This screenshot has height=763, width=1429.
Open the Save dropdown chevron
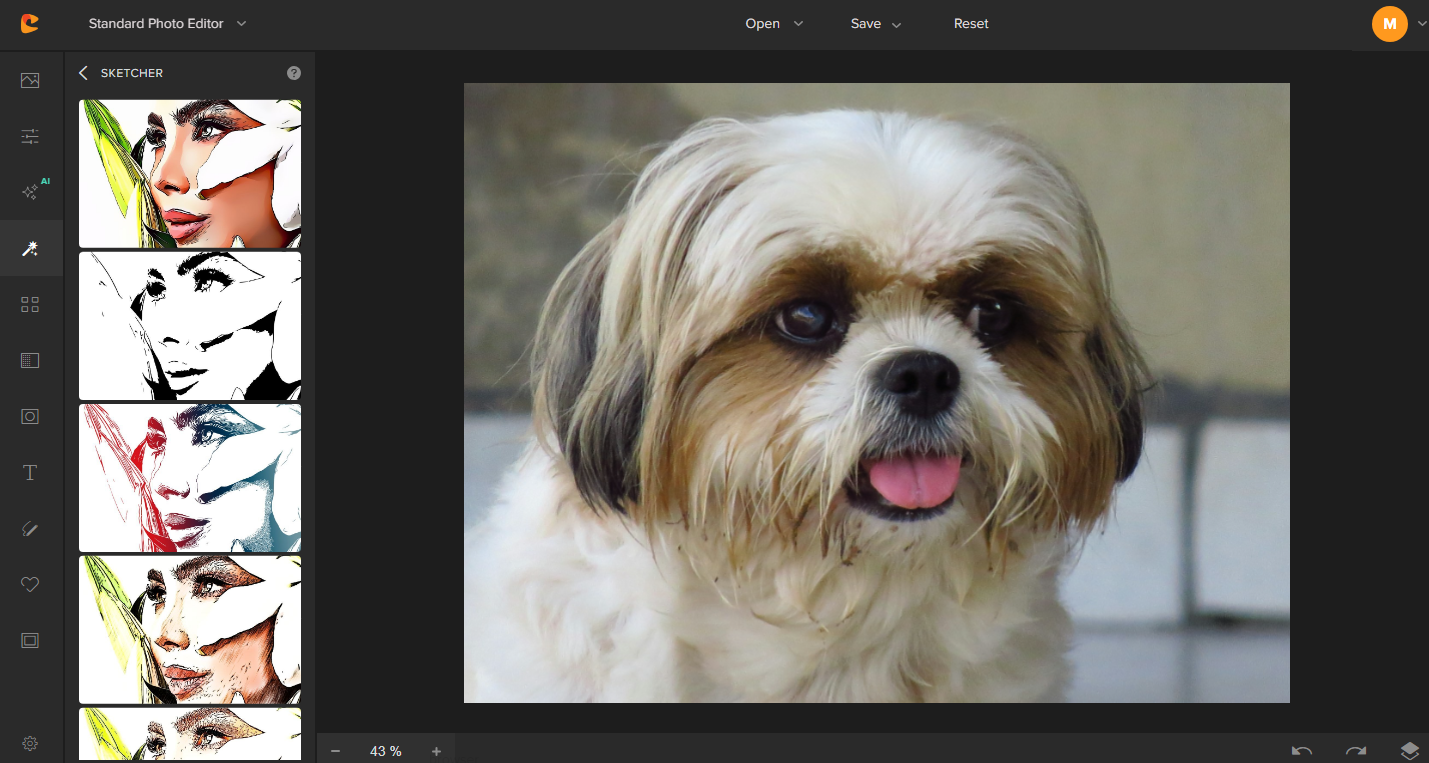tap(898, 23)
